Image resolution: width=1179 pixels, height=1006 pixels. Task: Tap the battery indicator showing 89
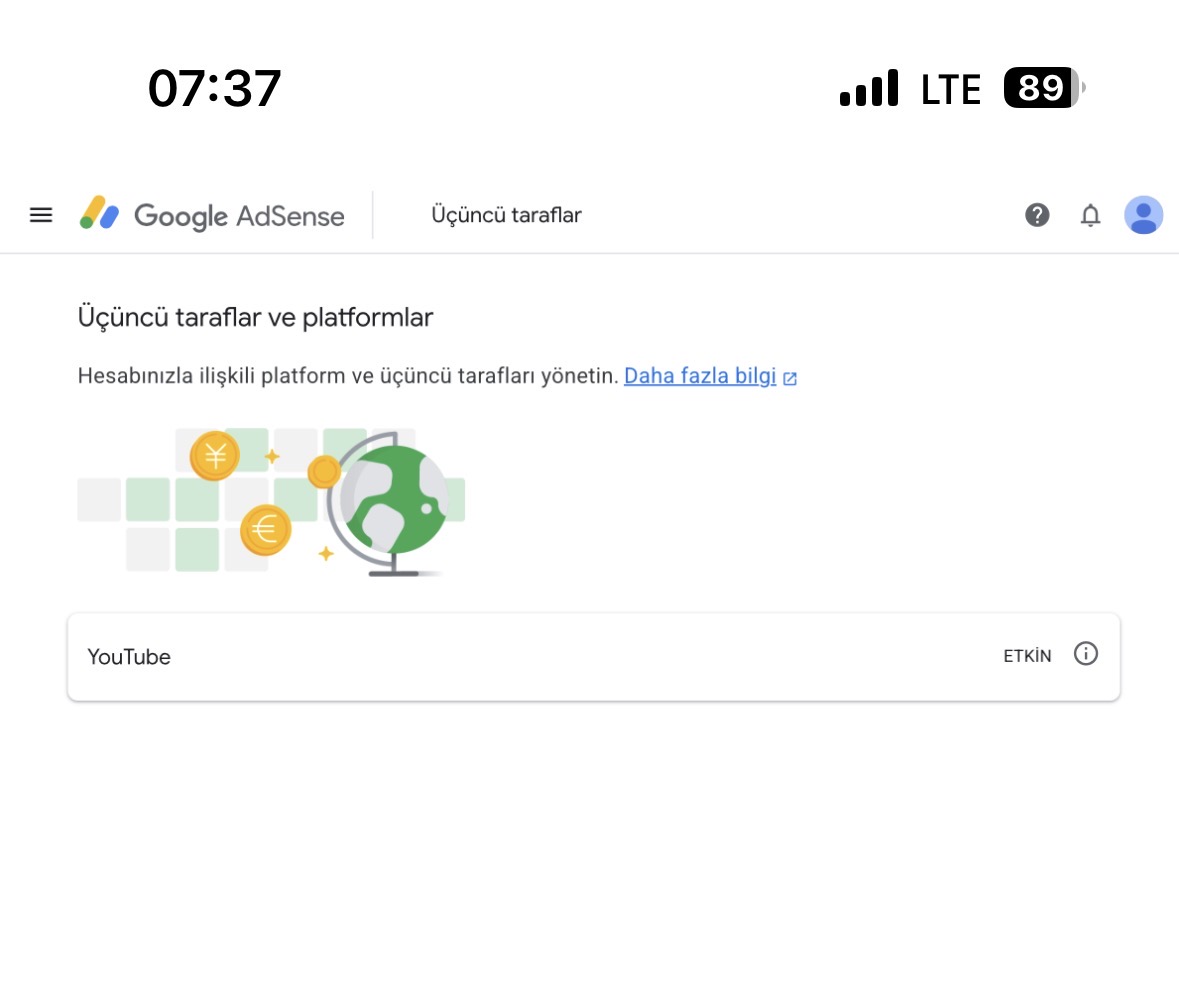(x=1044, y=88)
